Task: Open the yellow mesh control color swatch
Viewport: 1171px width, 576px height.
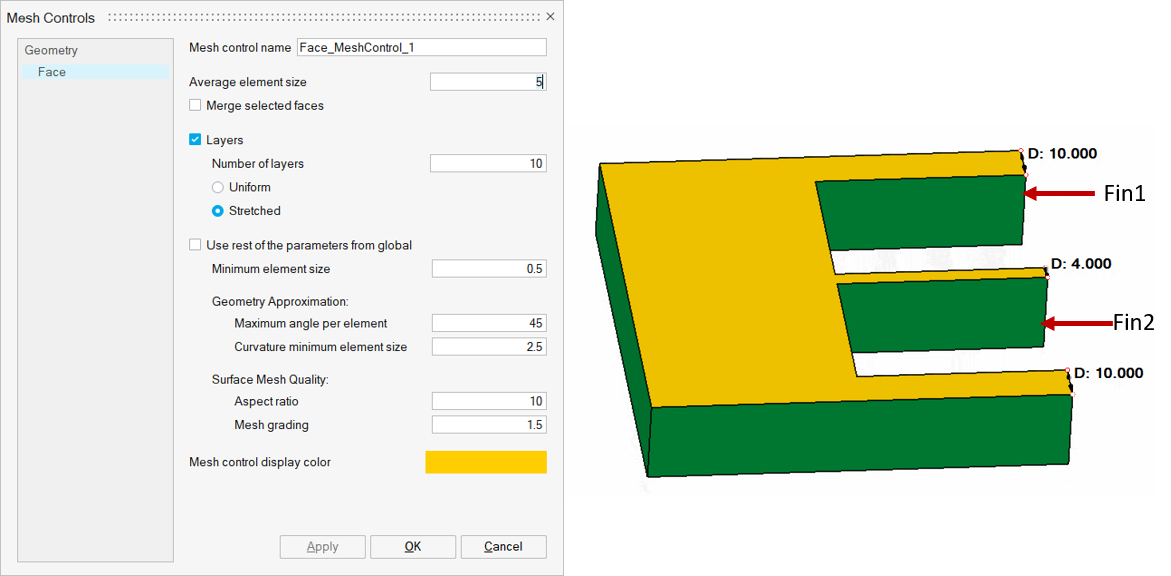Action: point(486,462)
